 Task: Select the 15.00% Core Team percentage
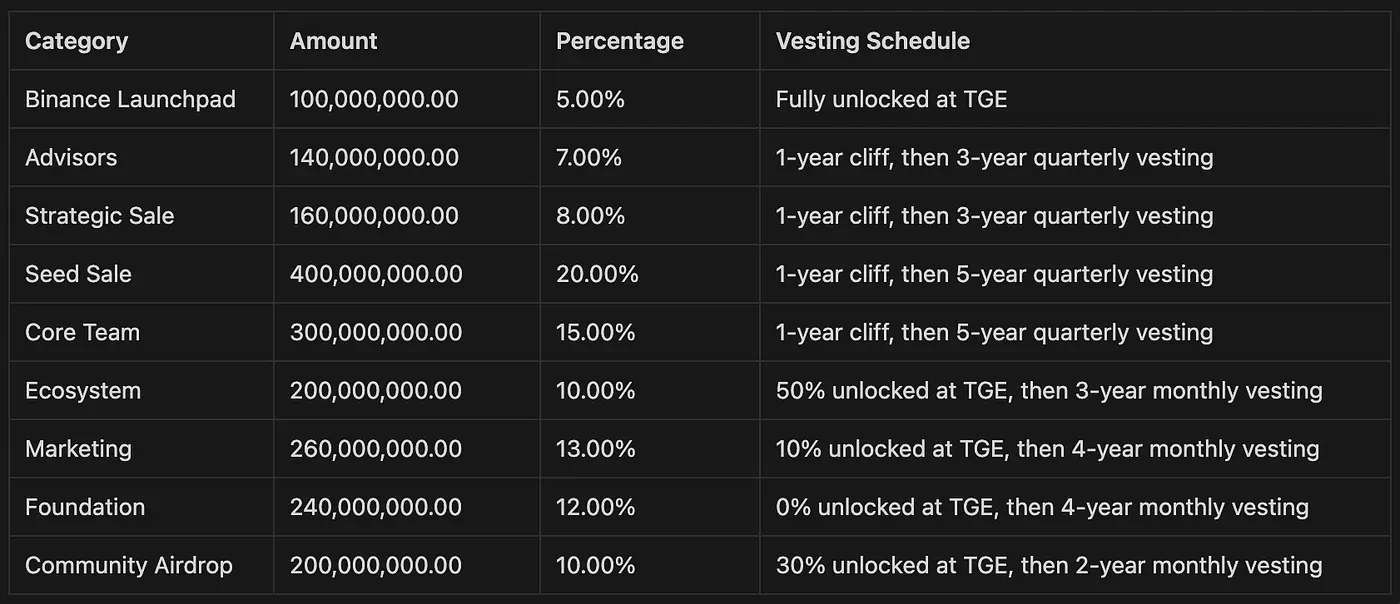[596, 332]
